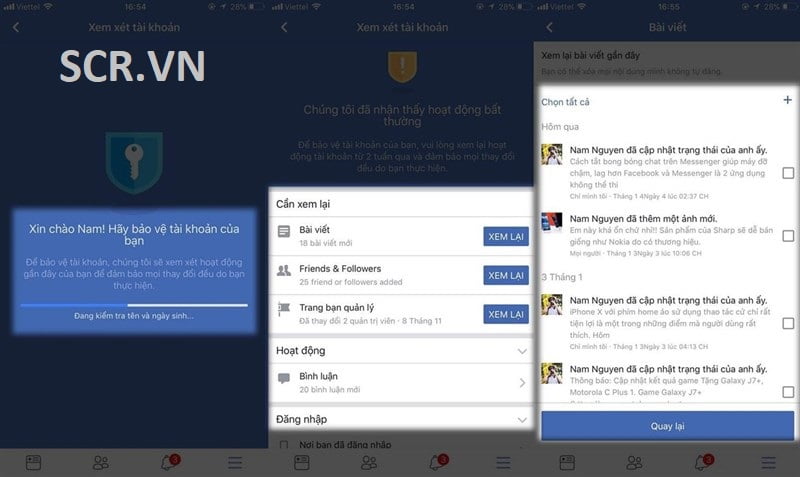The height and width of the screenshot is (477, 800).
Task: Select Chọn tất cả link
Action: [565, 102]
